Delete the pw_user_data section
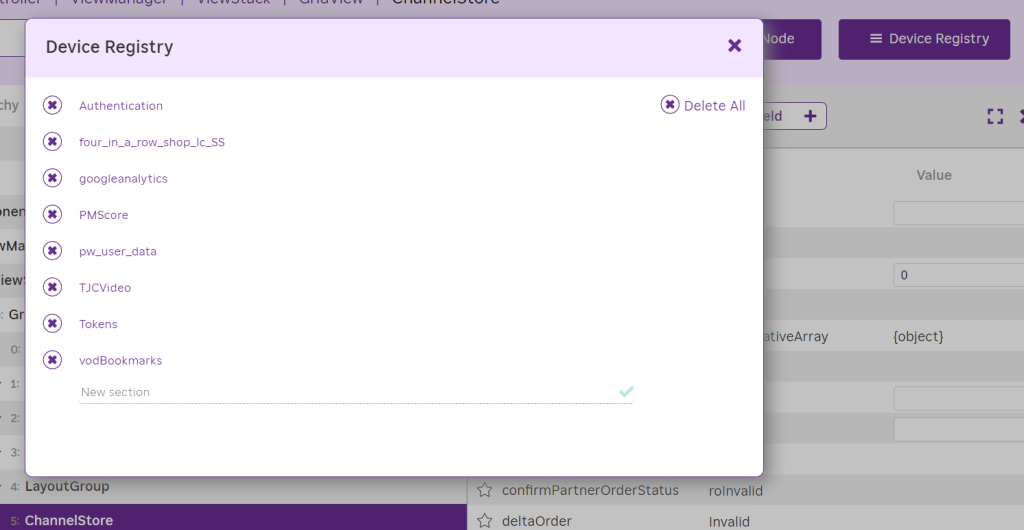This screenshot has width=1024, height=530. pyautogui.click(x=52, y=251)
